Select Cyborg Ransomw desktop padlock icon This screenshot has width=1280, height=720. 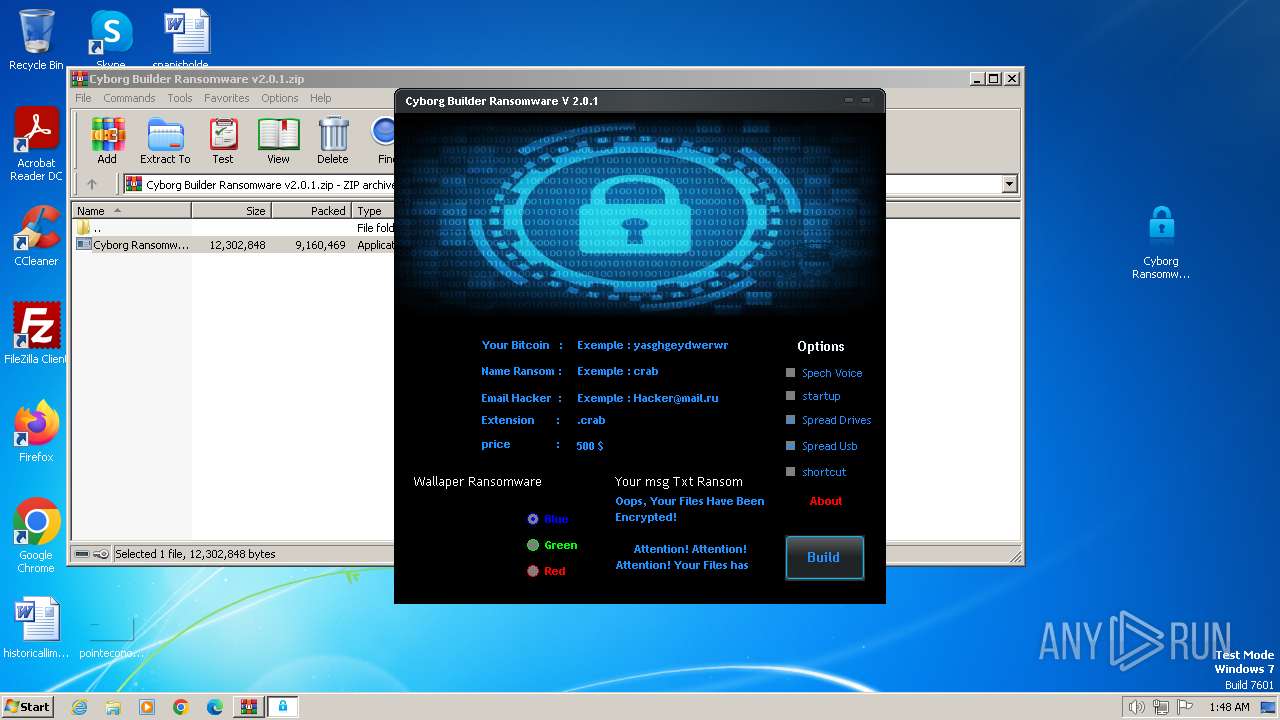[1161, 243]
